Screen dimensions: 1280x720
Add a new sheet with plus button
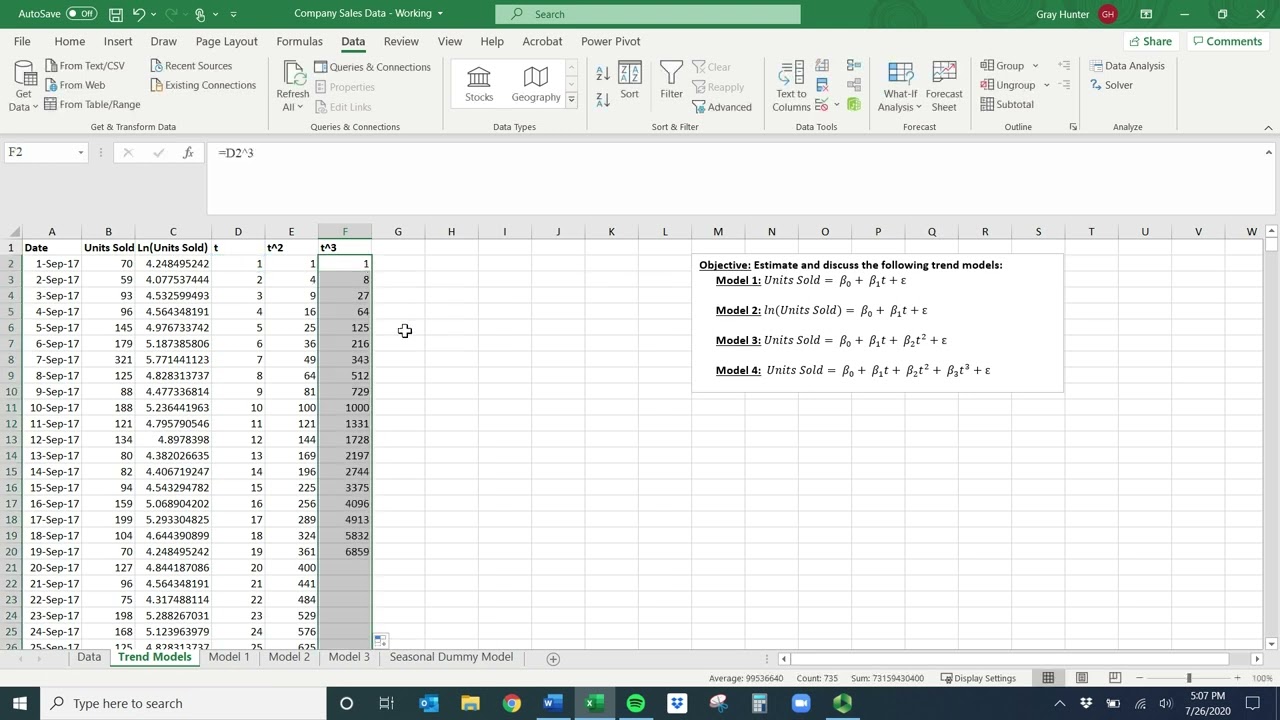(x=553, y=658)
